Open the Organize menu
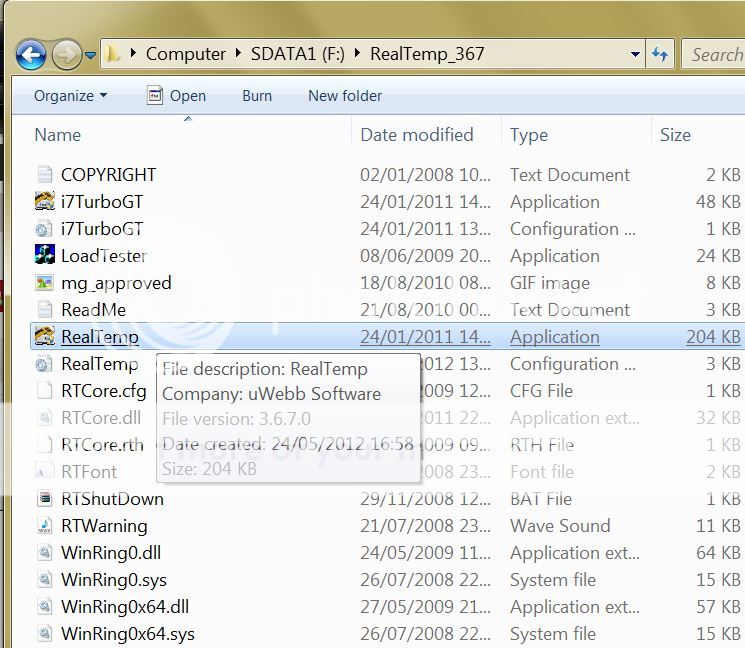The image size is (745, 648). click(x=70, y=96)
